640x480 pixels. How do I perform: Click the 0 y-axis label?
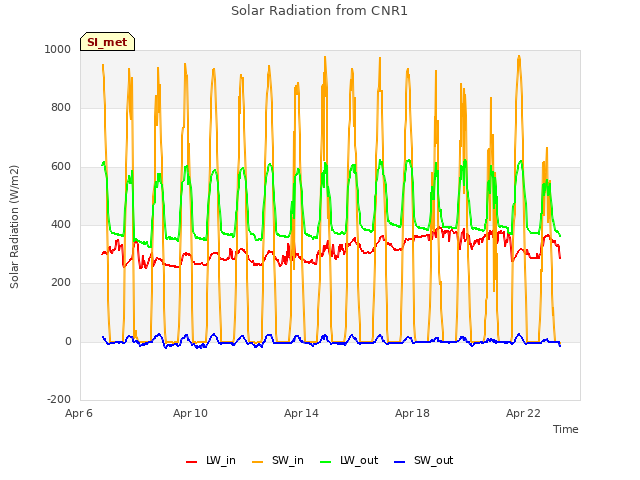[x=68, y=342]
